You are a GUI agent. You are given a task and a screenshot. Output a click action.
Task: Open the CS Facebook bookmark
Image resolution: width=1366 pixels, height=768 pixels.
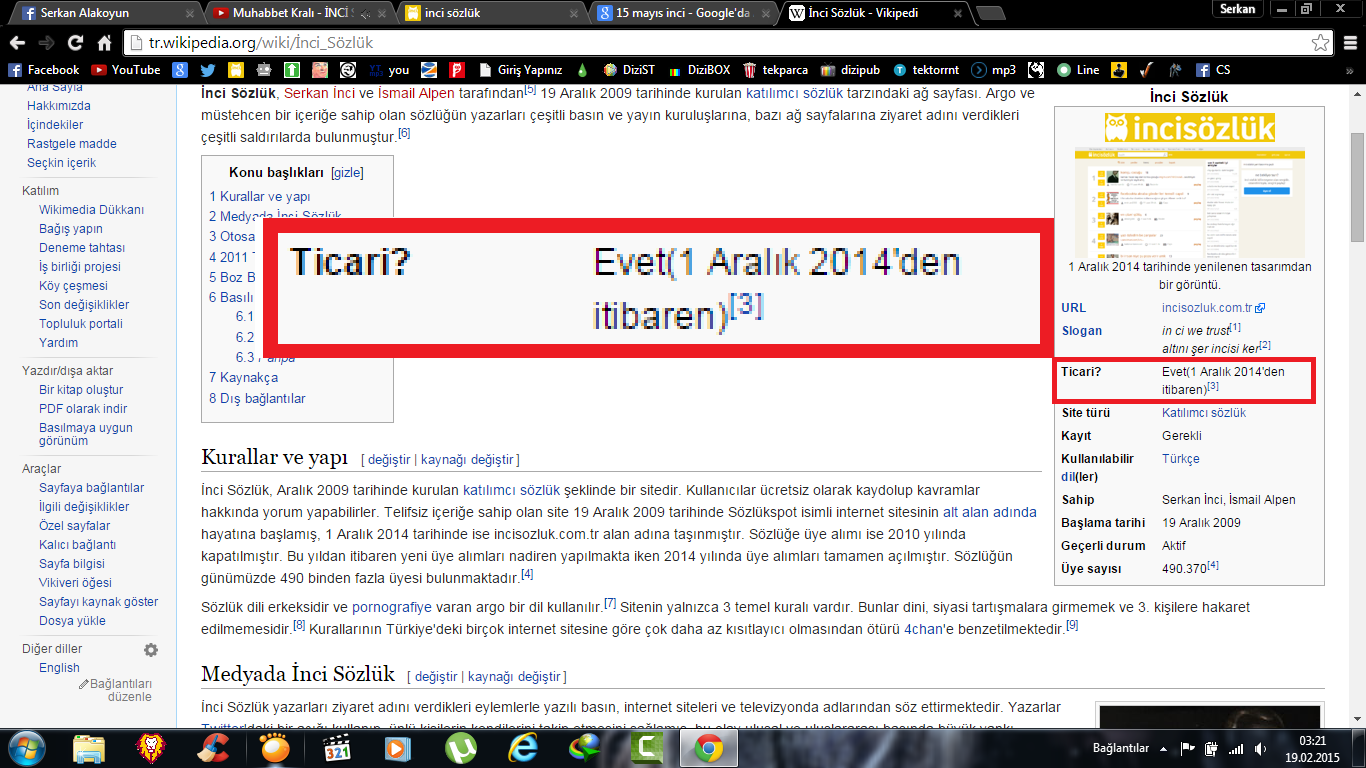coord(1213,70)
